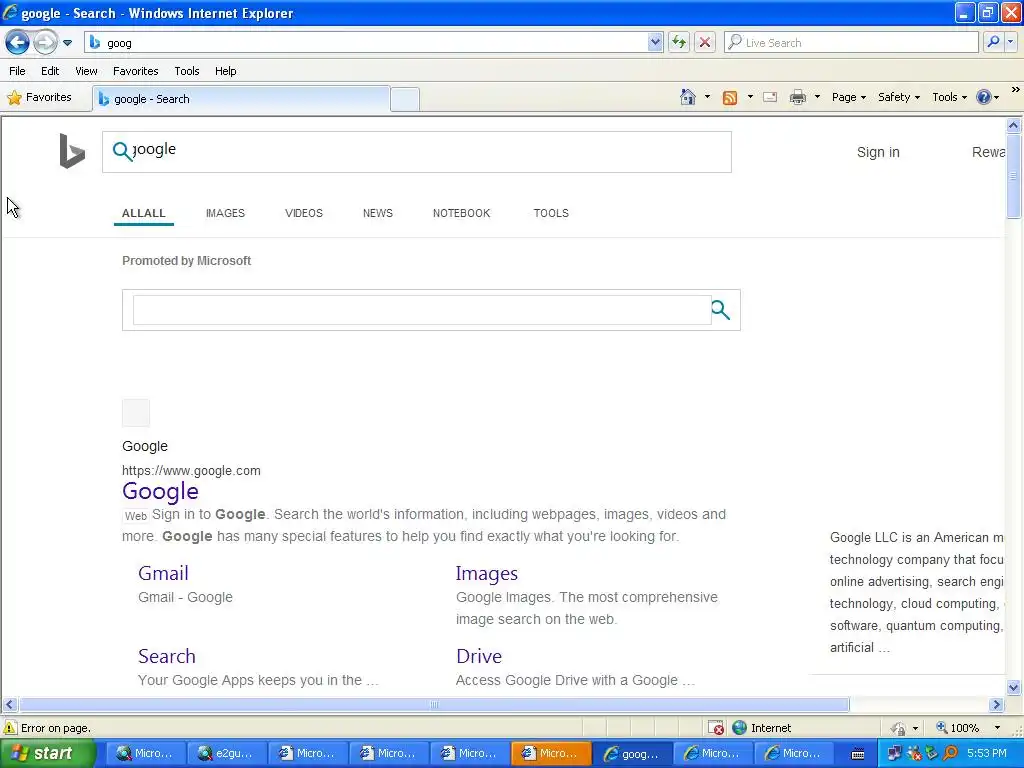Open the Gmail sitelink
Viewport: 1024px width, 768px height.
click(x=163, y=573)
